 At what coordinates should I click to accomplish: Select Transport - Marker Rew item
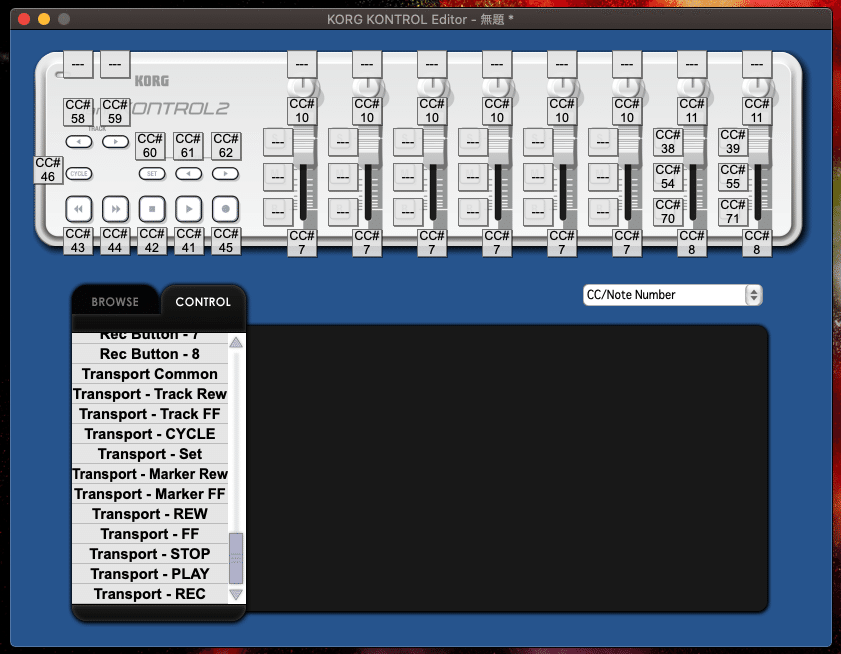(150, 474)
